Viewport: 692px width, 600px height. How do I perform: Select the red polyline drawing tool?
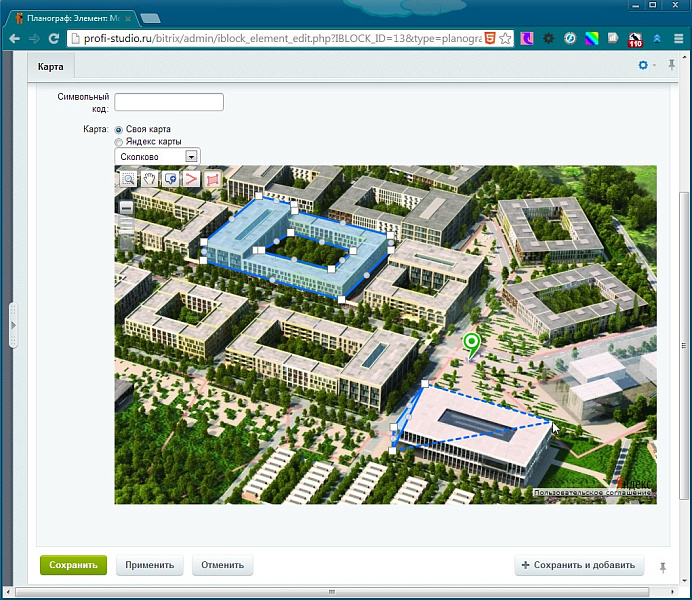click(191, 178)
